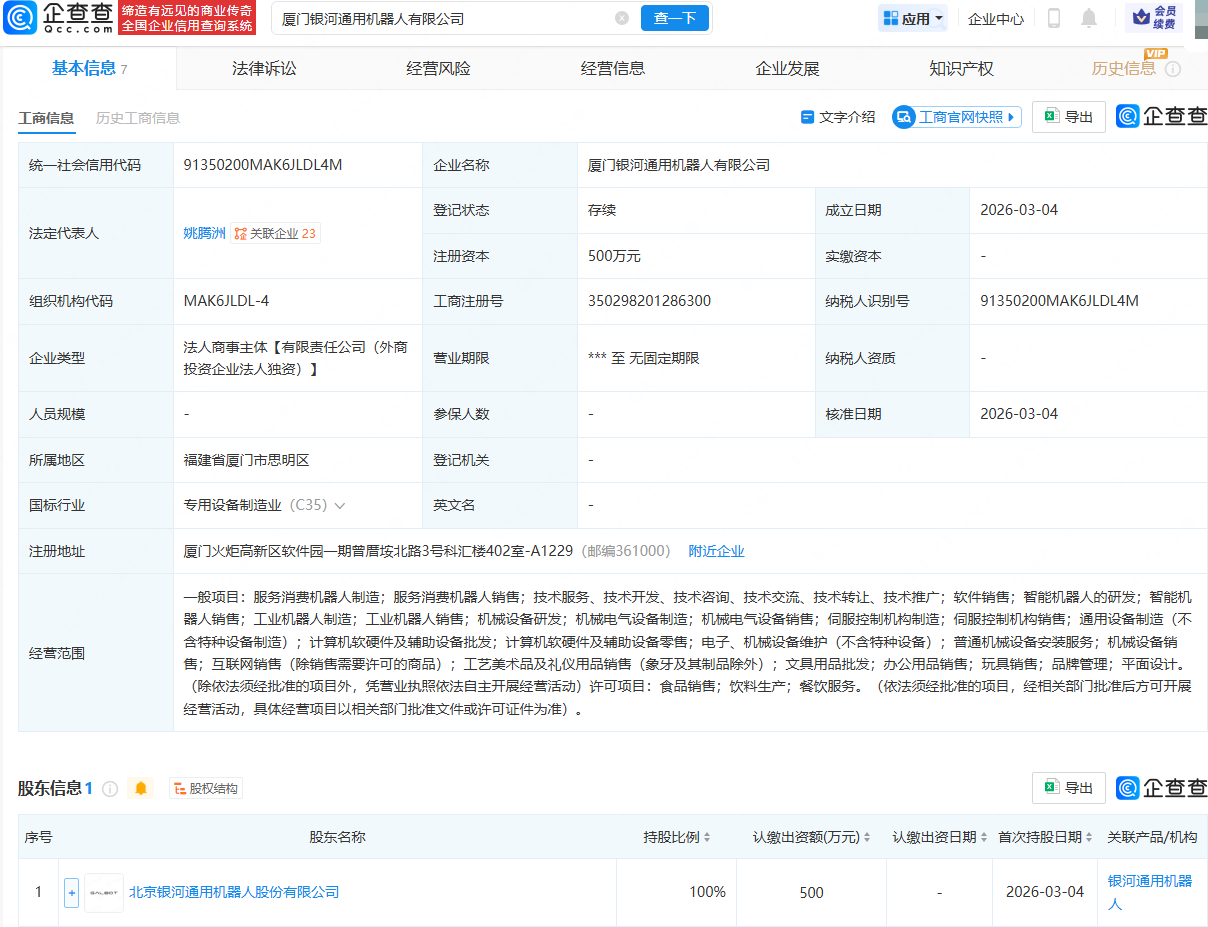Expand the plus icon on shareholder row 1
The image size is (1208, 927).
coord(71,892)
